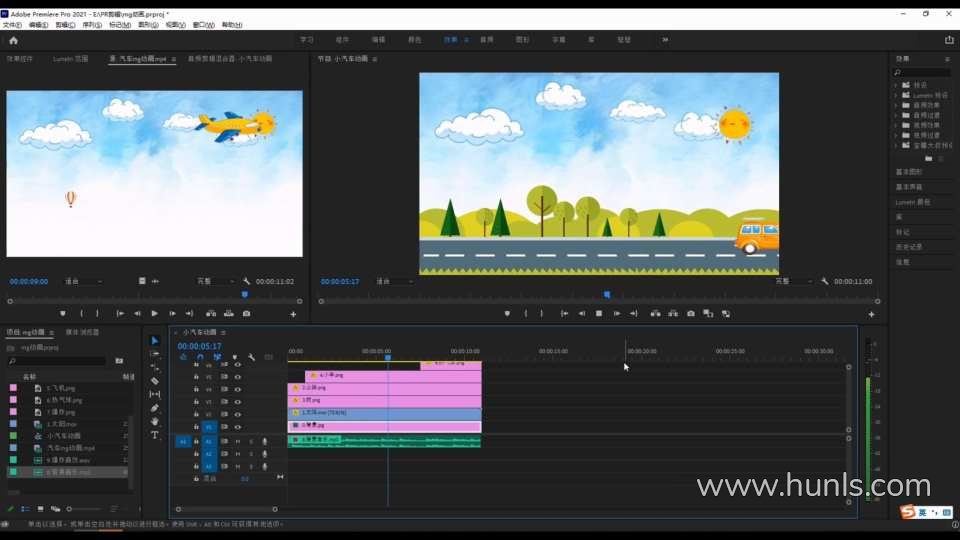The height and width of the screenshot is (540, 960).
Task: Select the Type tool
Action: [x=155, y=435]
